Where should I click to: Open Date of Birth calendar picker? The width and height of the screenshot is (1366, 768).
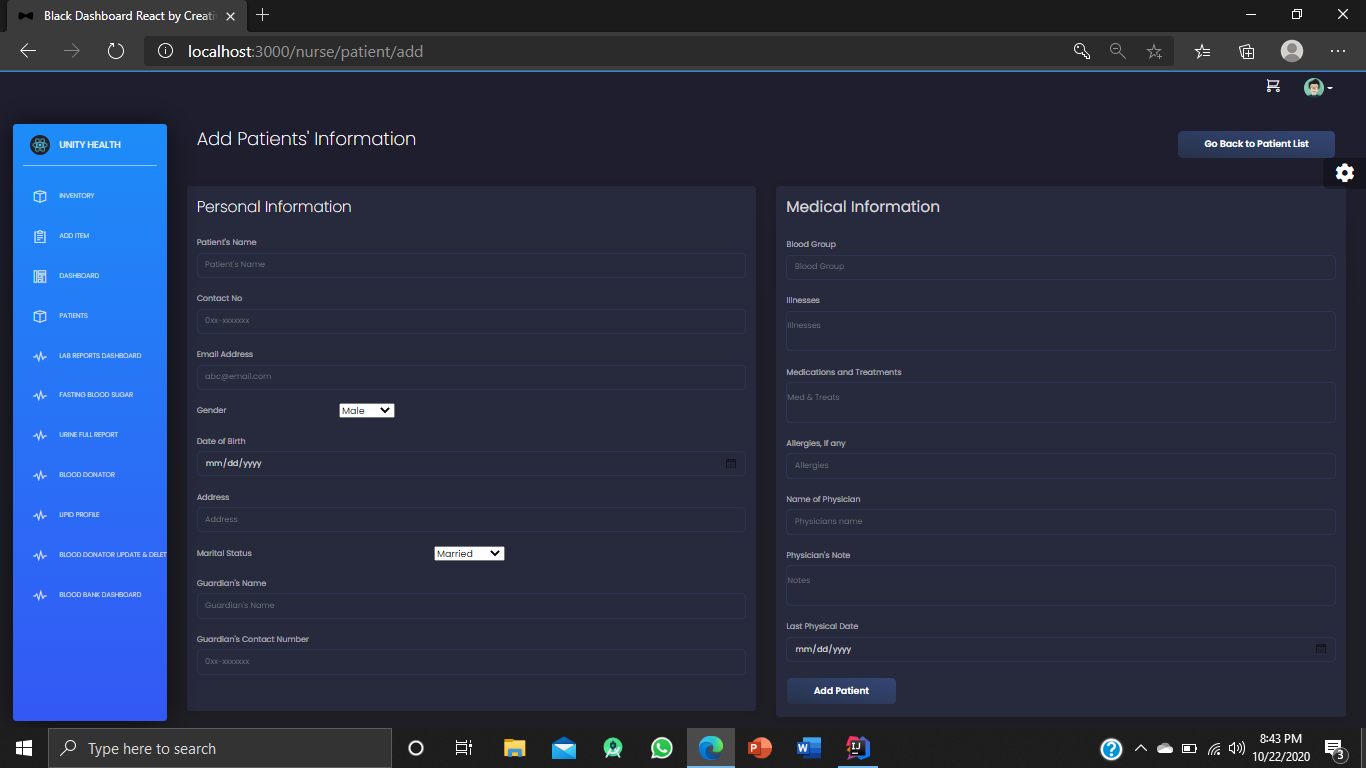pyautogui.click(x=731, y=463)
